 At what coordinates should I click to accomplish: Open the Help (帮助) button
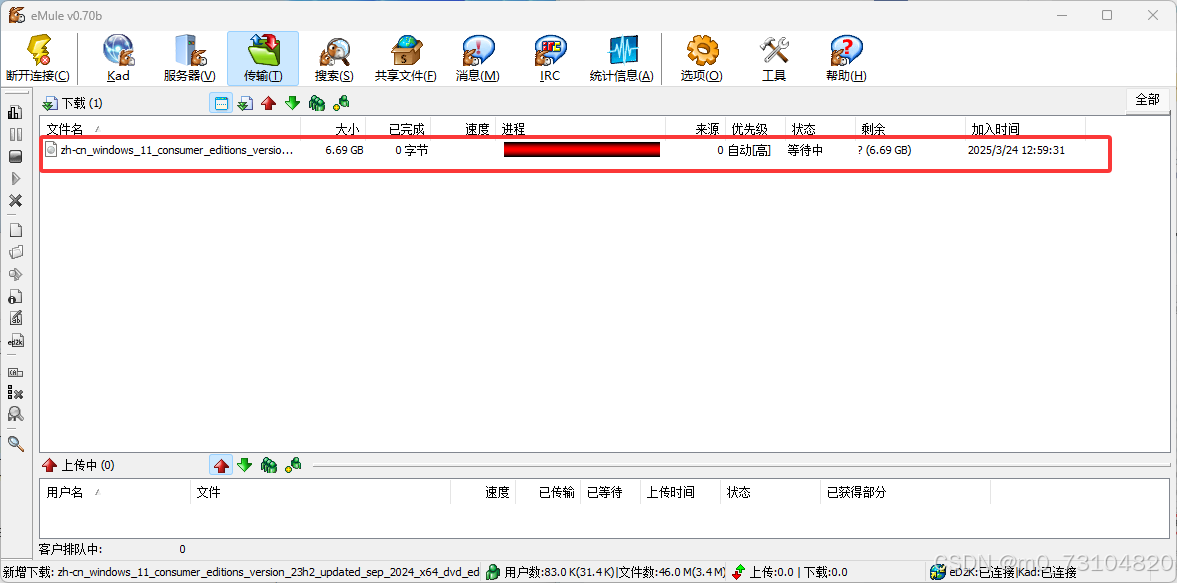[846, 58]
